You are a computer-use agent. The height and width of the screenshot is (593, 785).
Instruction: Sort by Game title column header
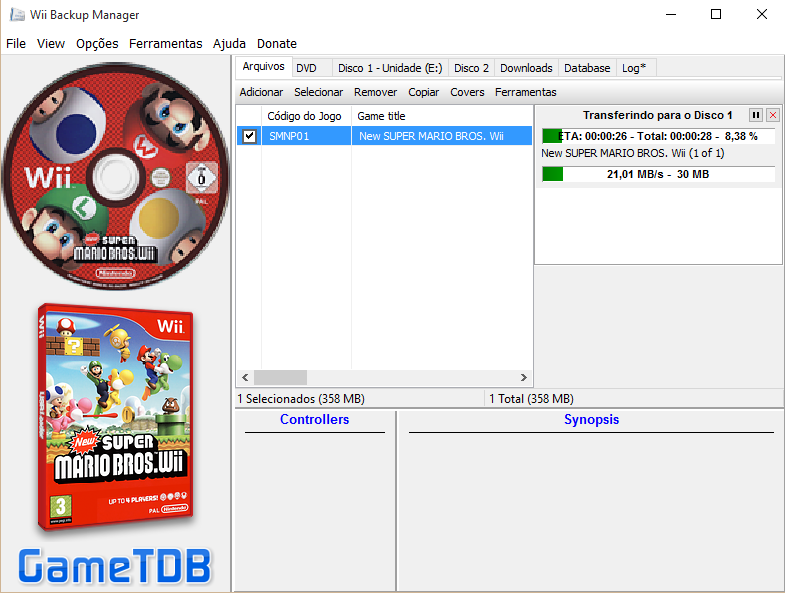click(x=440, y=116)
